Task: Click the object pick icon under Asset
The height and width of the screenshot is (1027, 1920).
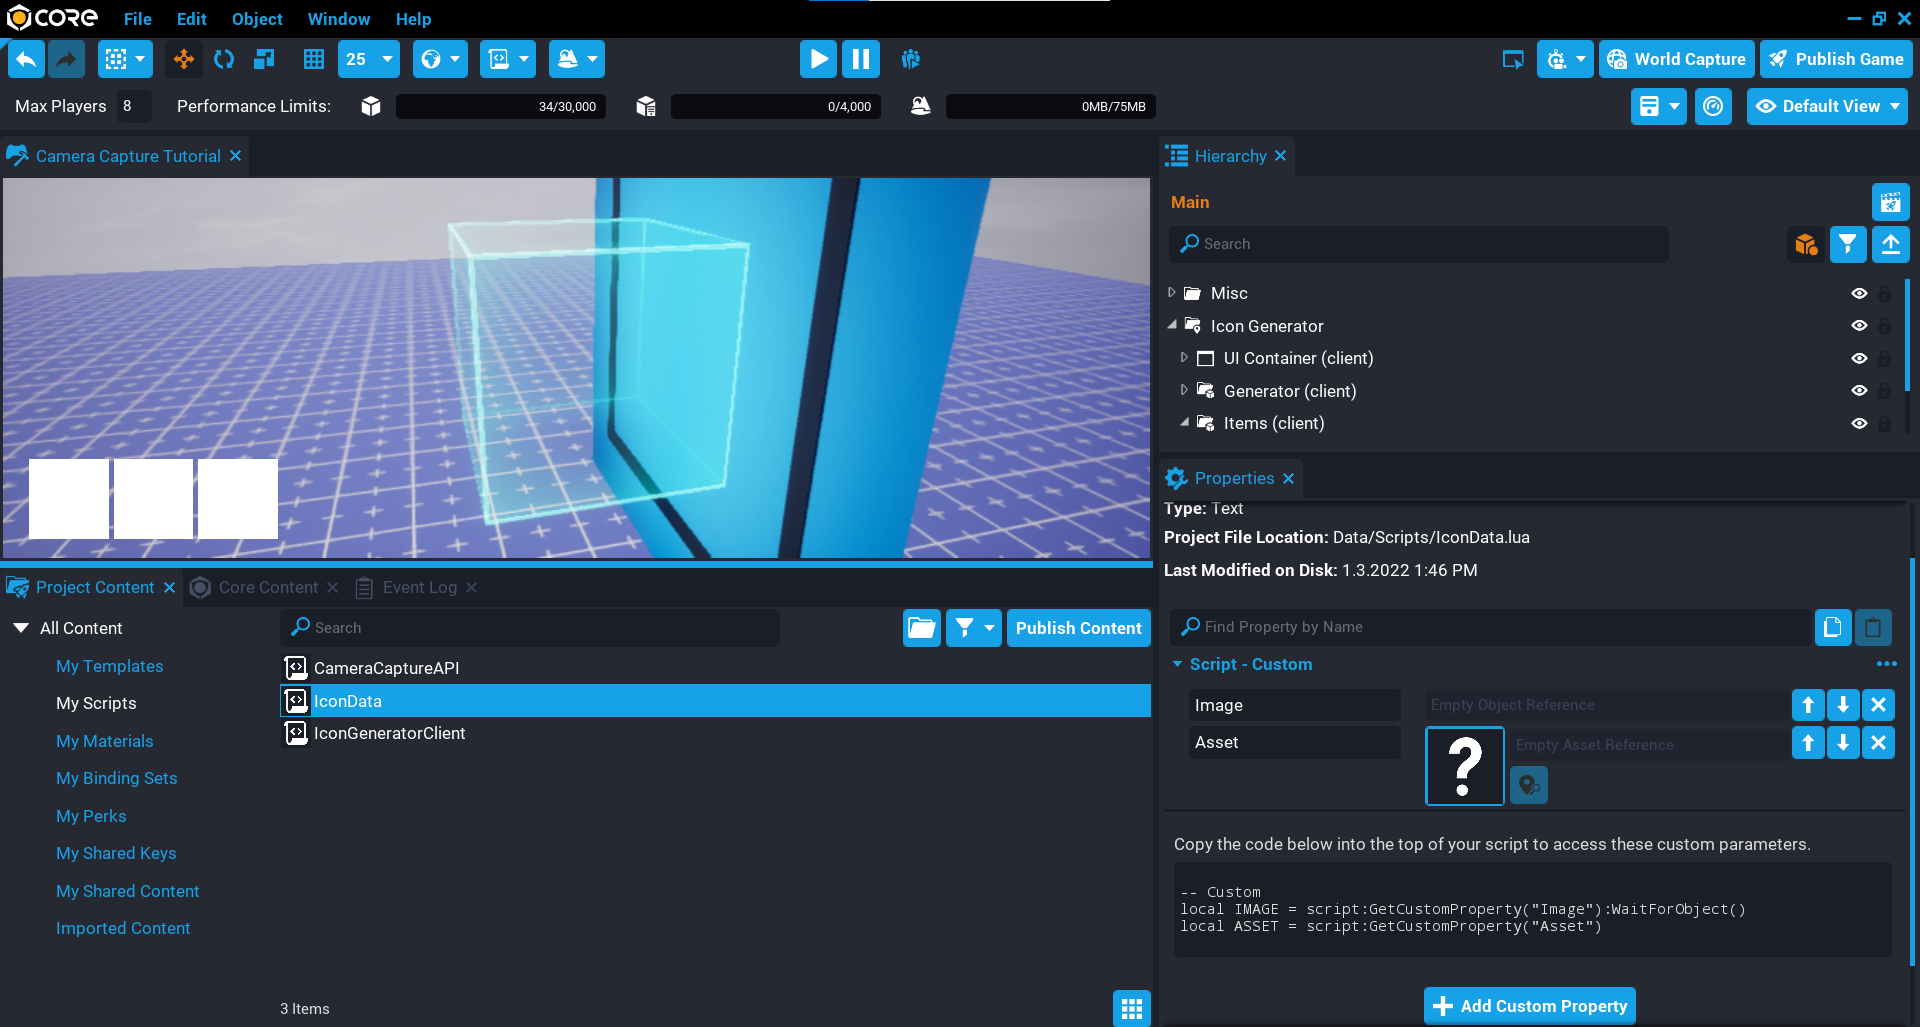Action: [1529, 785]
